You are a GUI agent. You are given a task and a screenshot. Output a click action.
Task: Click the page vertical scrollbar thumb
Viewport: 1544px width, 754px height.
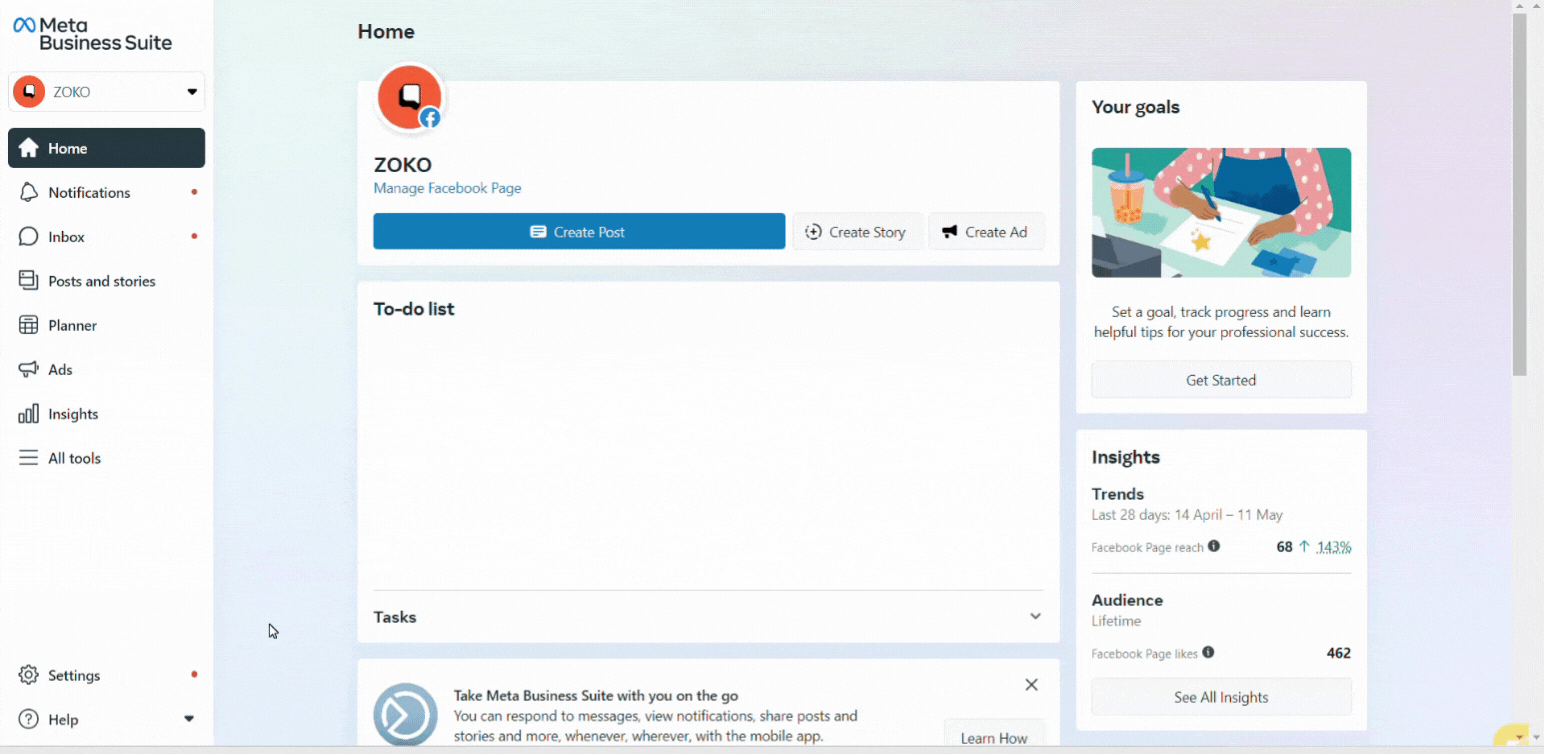[x=1520, y=195]
